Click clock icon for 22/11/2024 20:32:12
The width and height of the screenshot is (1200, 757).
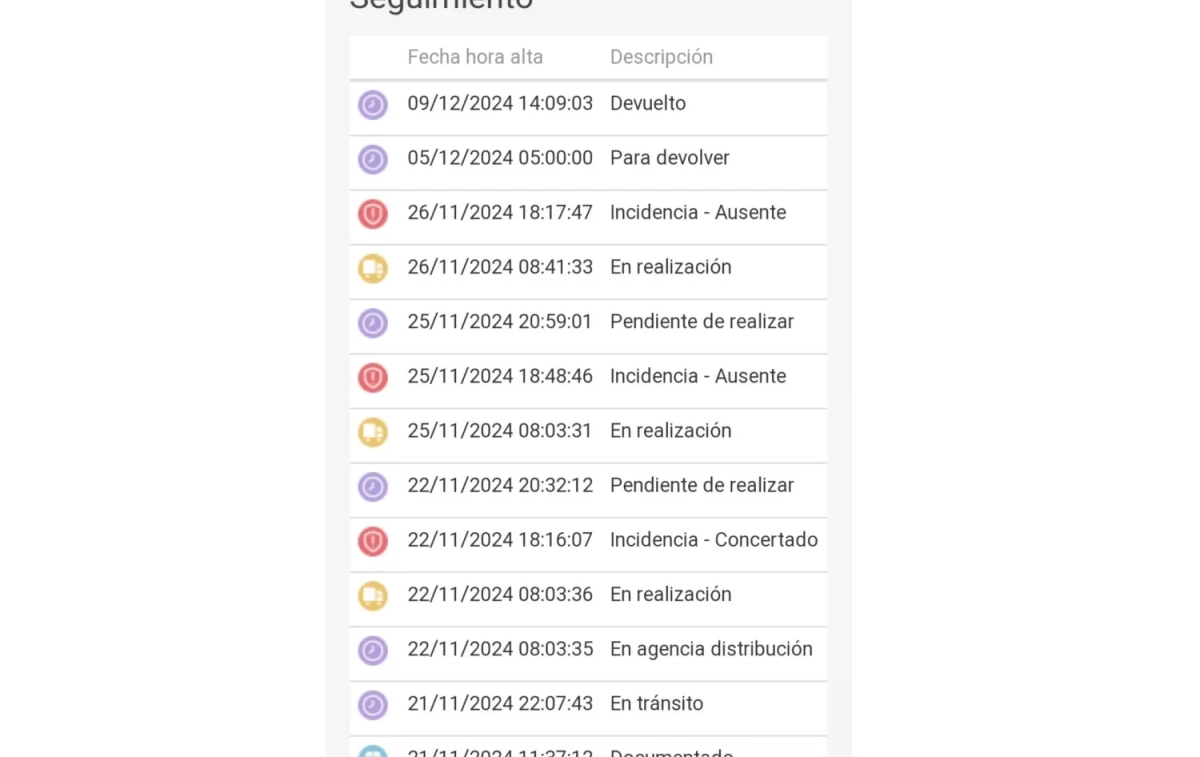coord(373,487)
